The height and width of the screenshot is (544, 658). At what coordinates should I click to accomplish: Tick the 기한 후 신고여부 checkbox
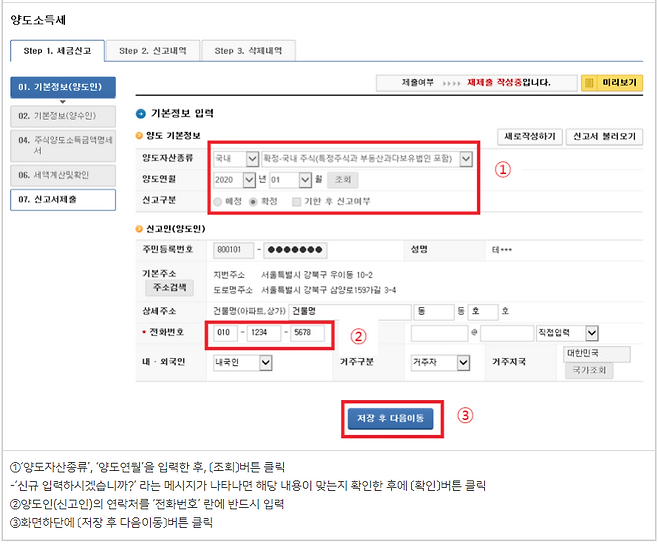click(296, 200)
